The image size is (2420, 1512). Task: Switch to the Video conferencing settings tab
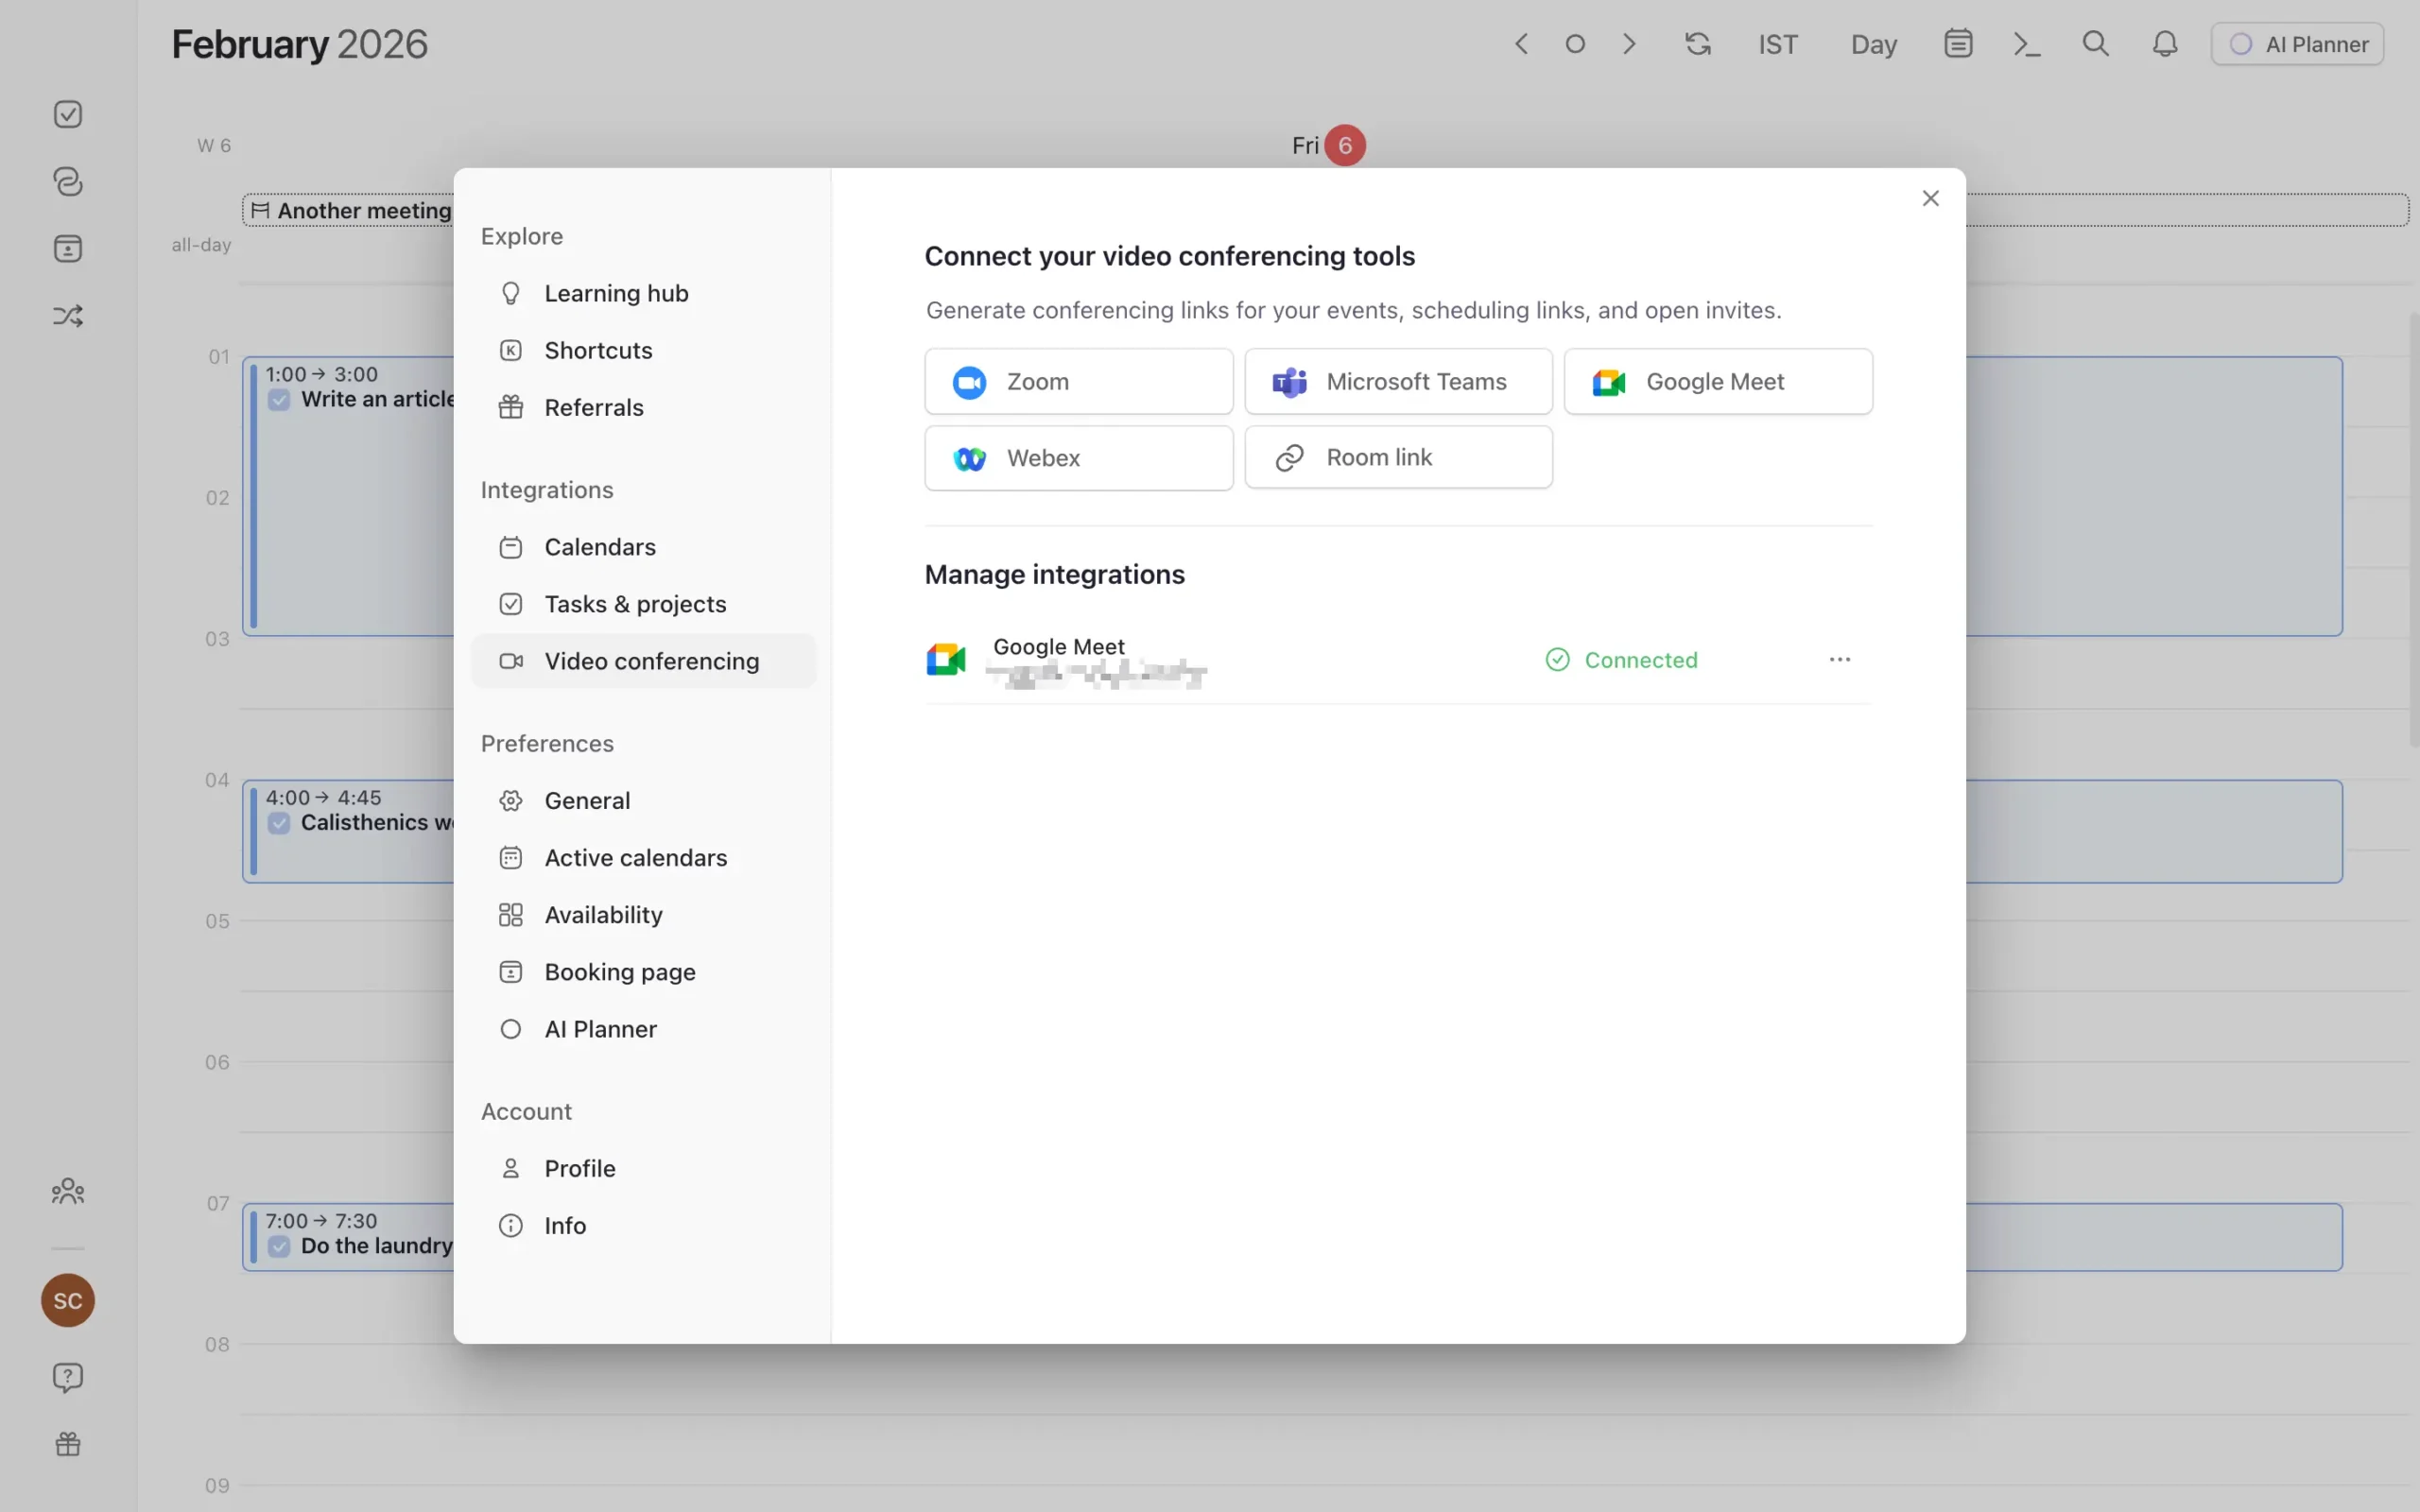[x=651, y=660]
